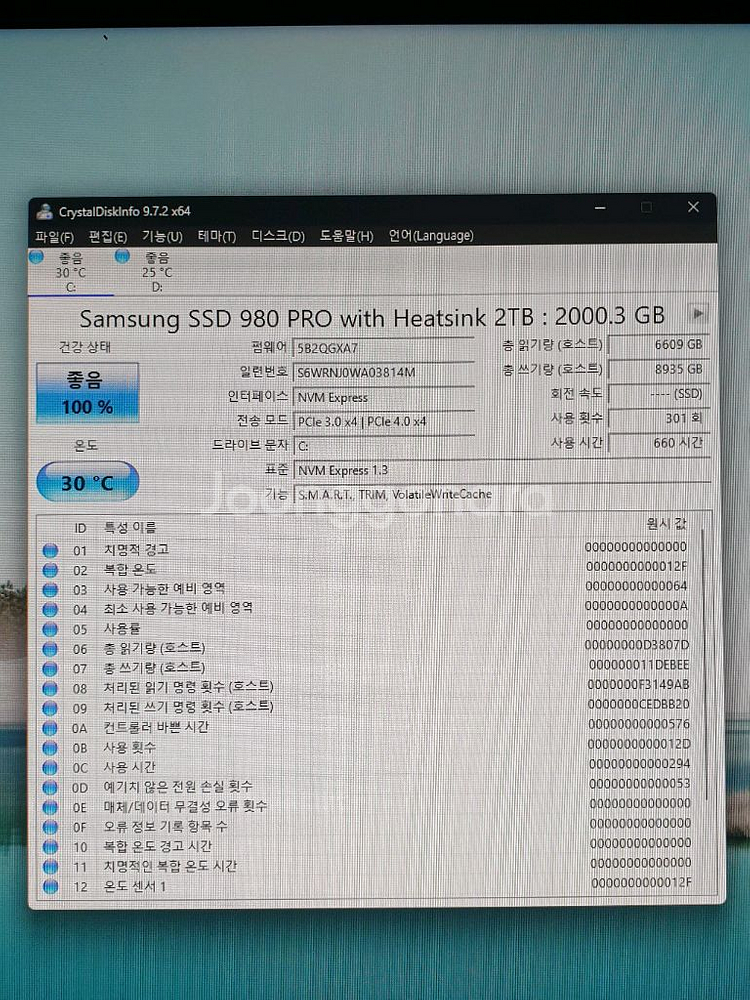Click the transfer mode field PCIe 3.0 x4

[383, 422]
